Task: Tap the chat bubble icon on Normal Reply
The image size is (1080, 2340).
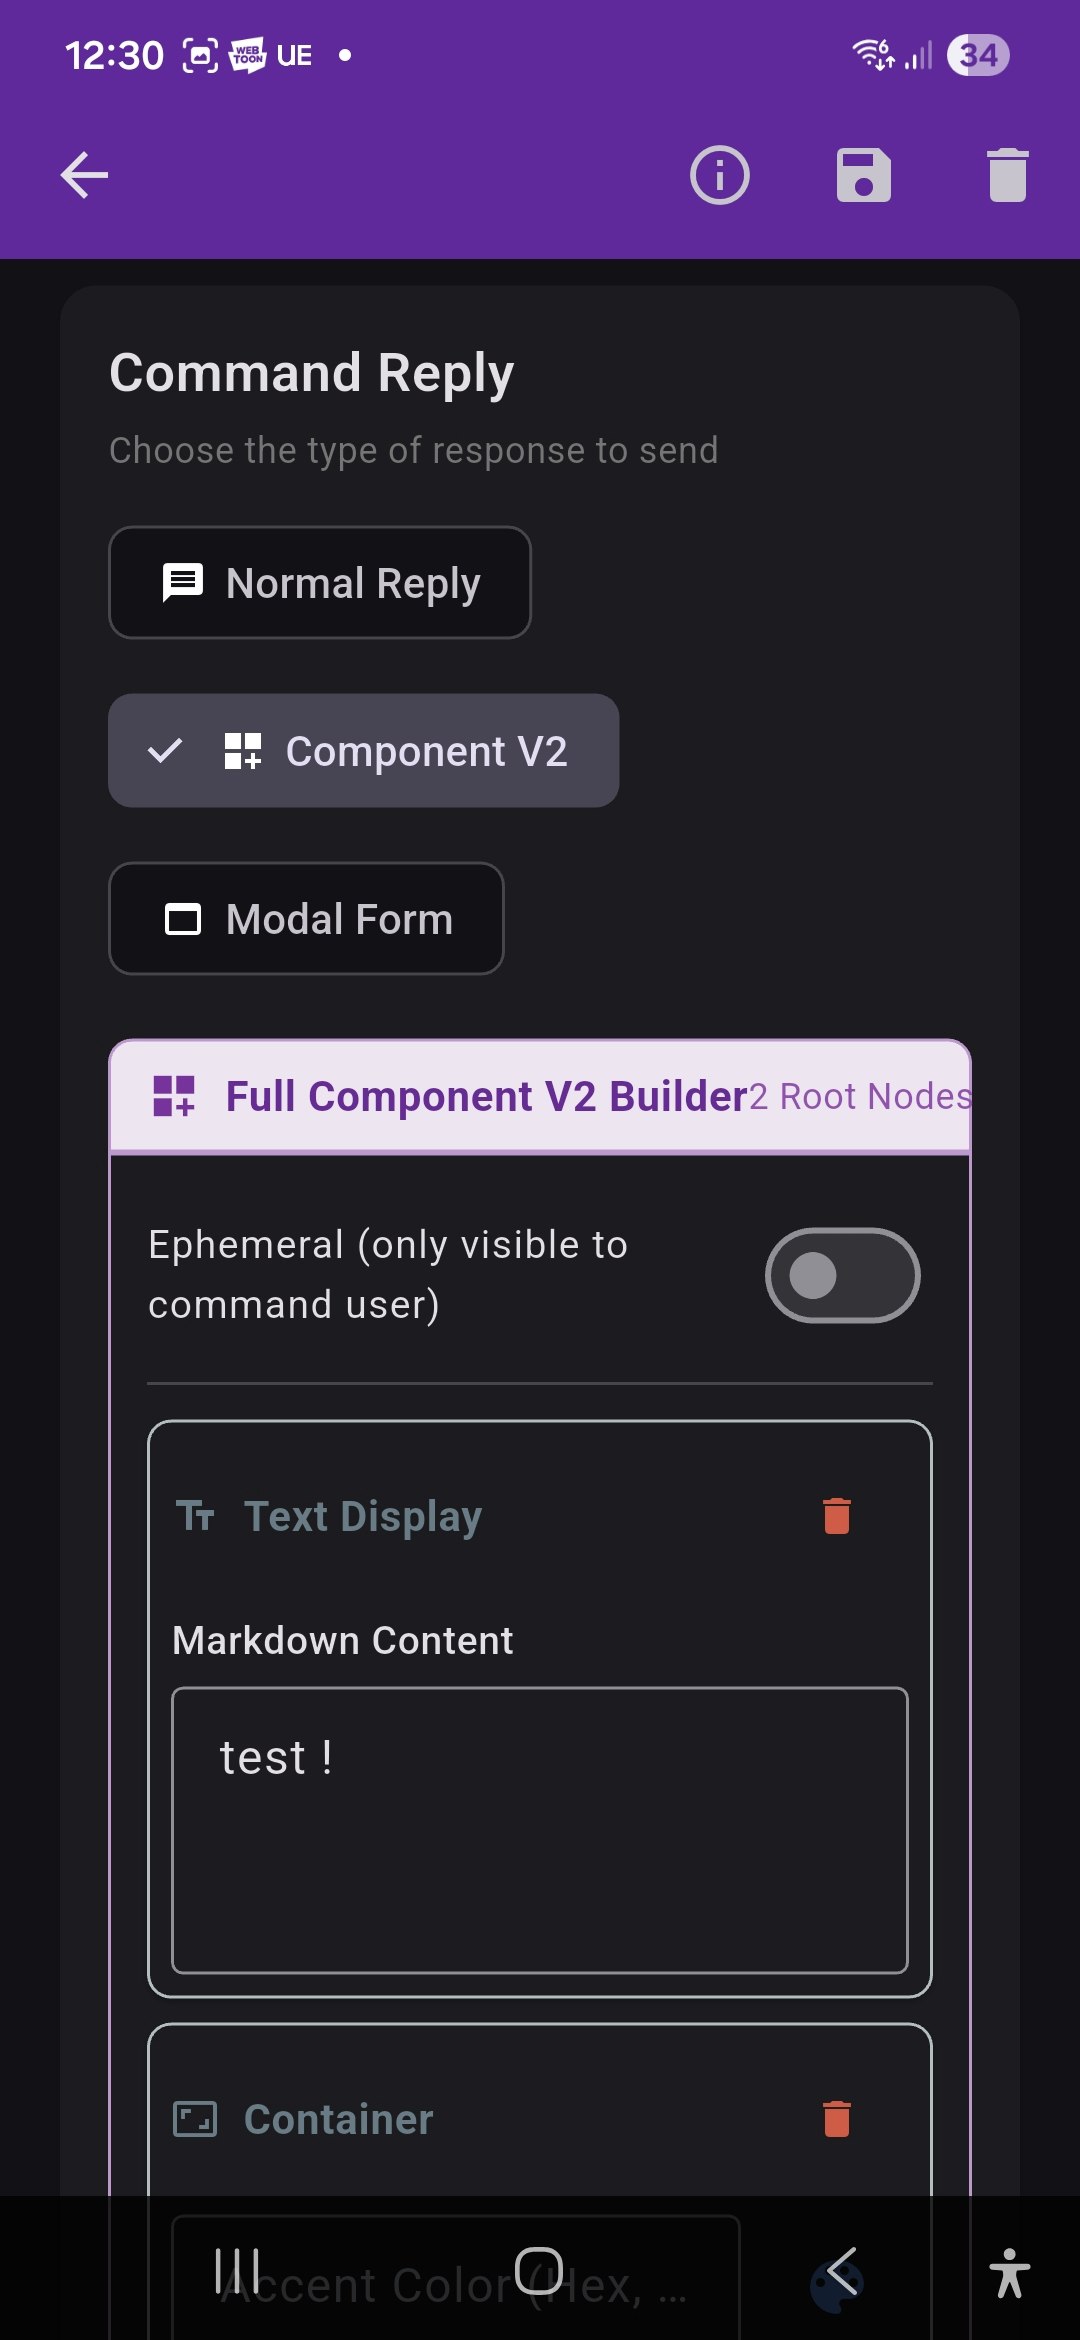Action: [182, 582]
